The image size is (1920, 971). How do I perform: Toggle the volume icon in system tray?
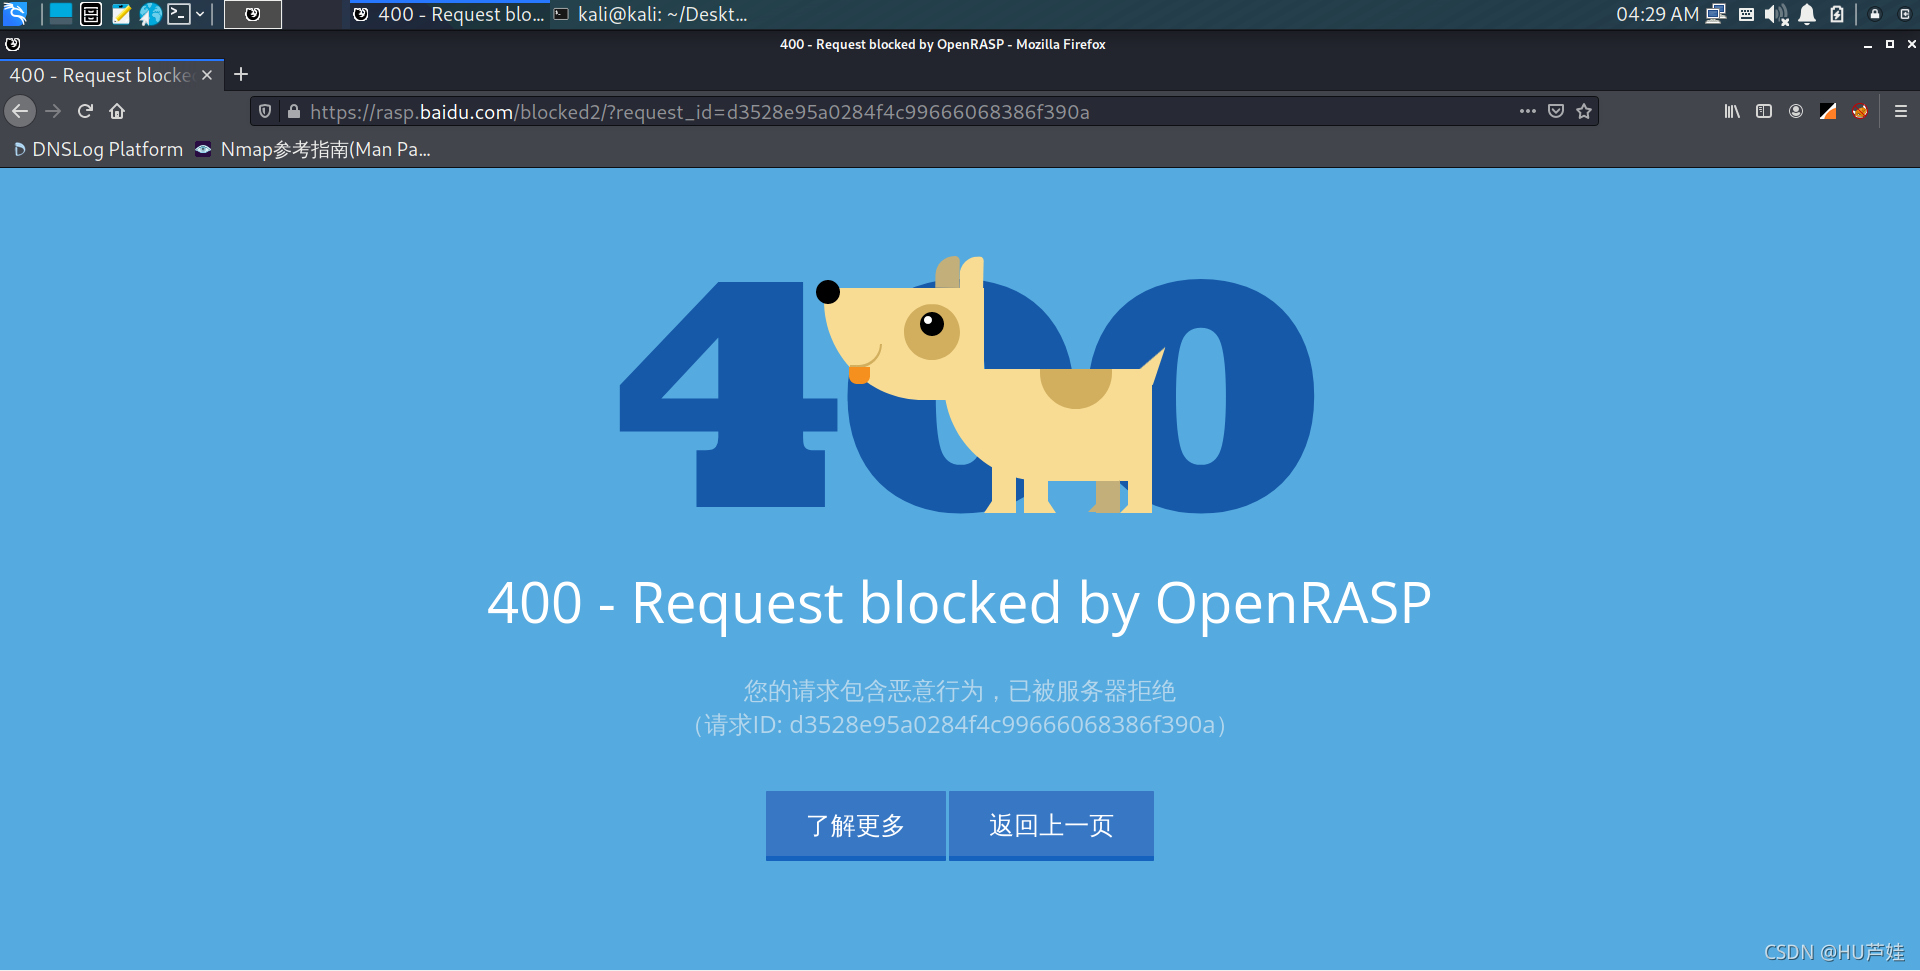pos(1775,14)
